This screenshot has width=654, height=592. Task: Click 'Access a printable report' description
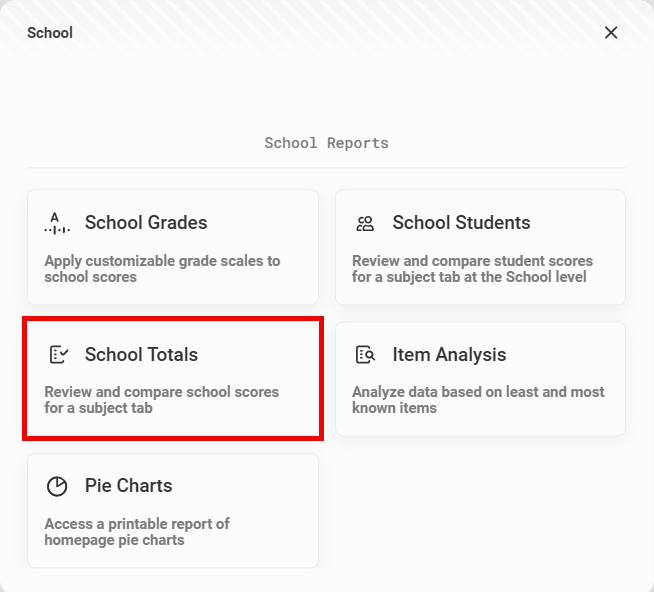[137, 532]
